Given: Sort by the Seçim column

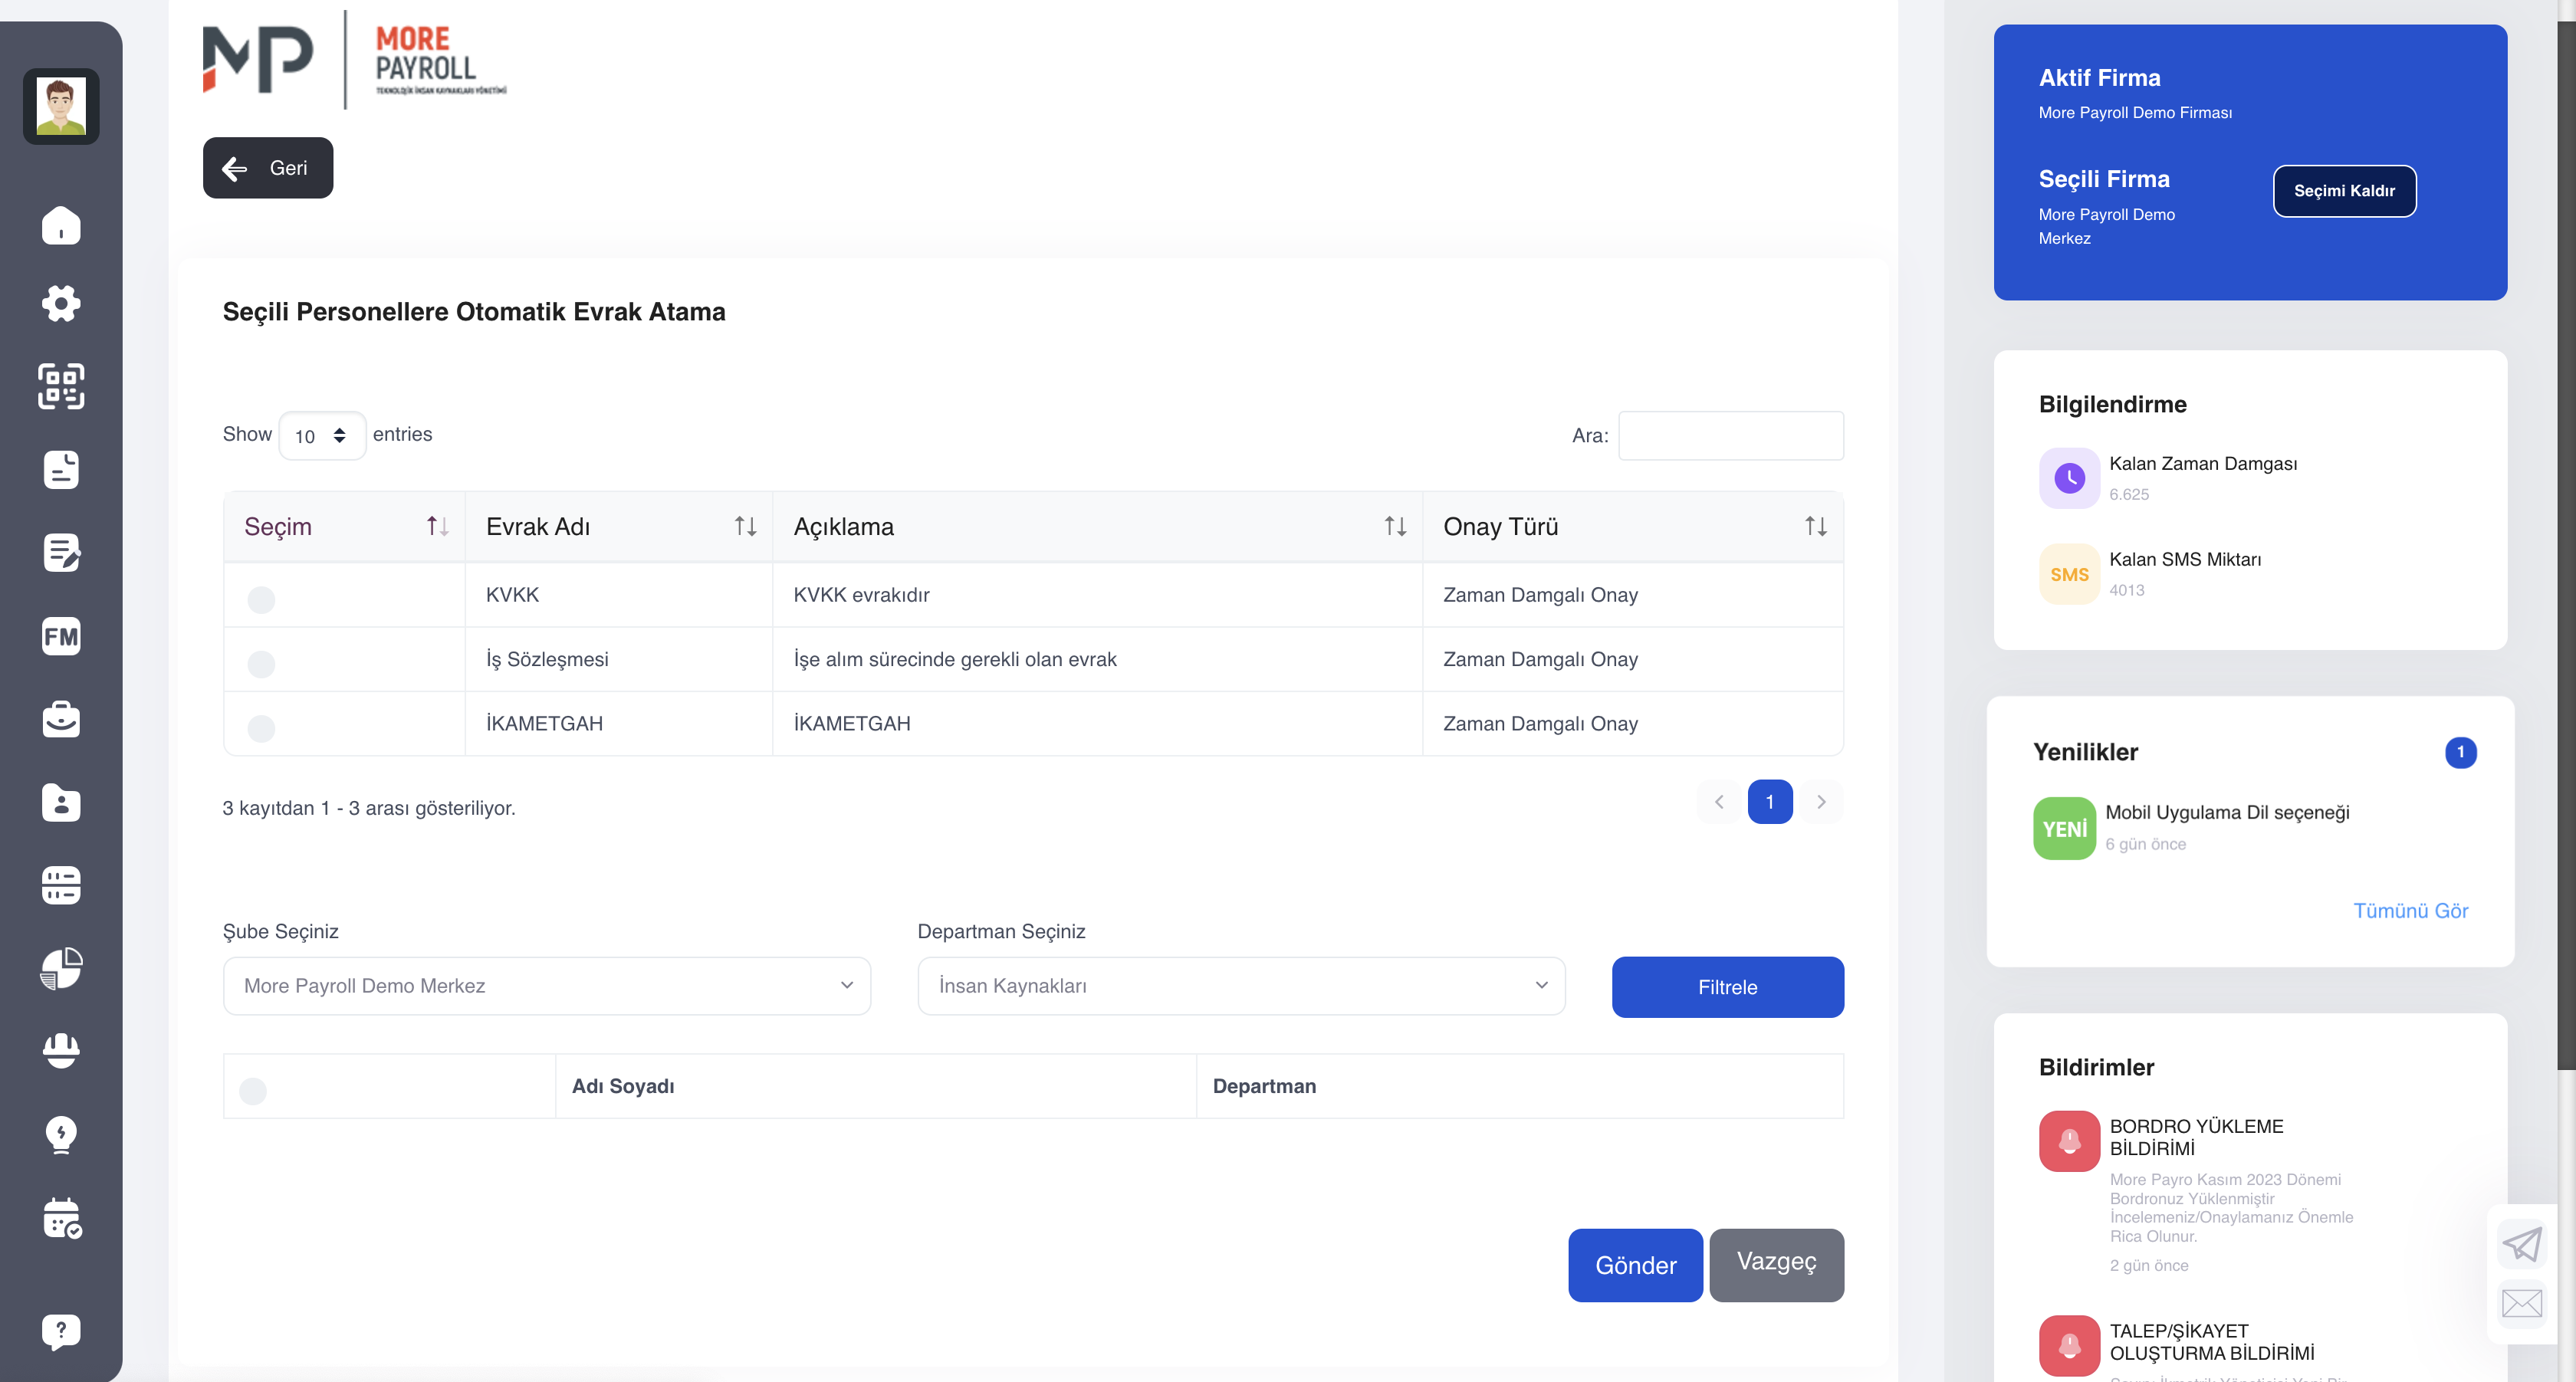Looking at the screenshot, I should [344, 526].
